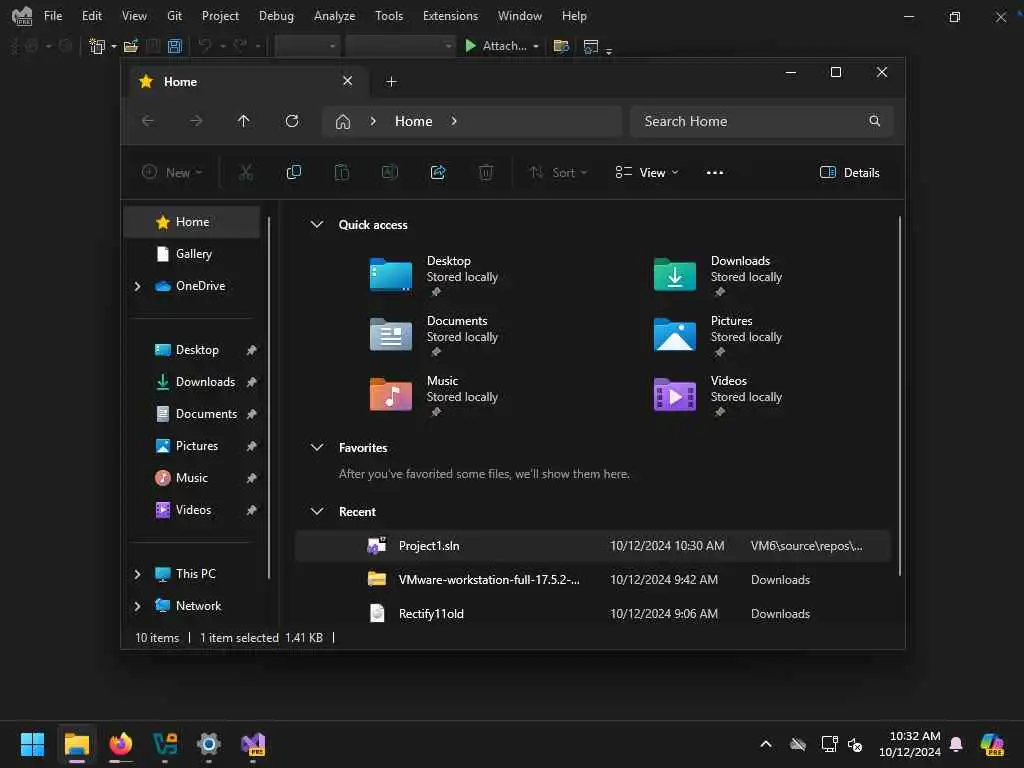Image resolution: width=1024 pixels, height=768 pixels.
Task: Collapse the Recent section
Action: pyautogui.click(x=317, y=512)
